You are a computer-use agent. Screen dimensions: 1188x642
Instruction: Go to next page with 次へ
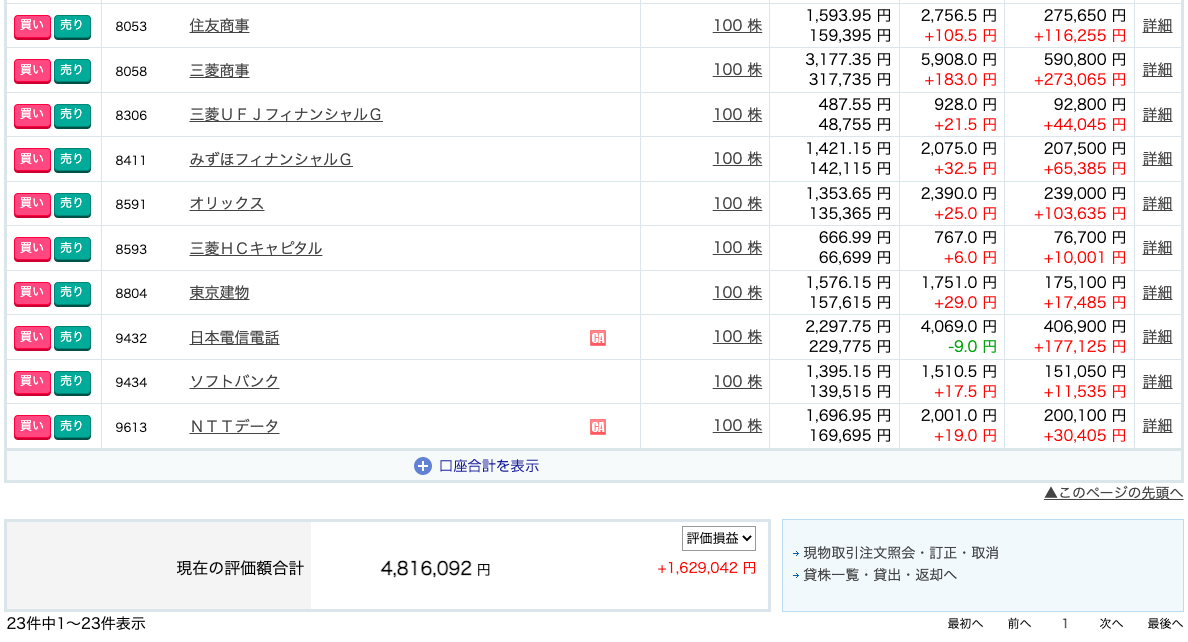(1111, 624)
